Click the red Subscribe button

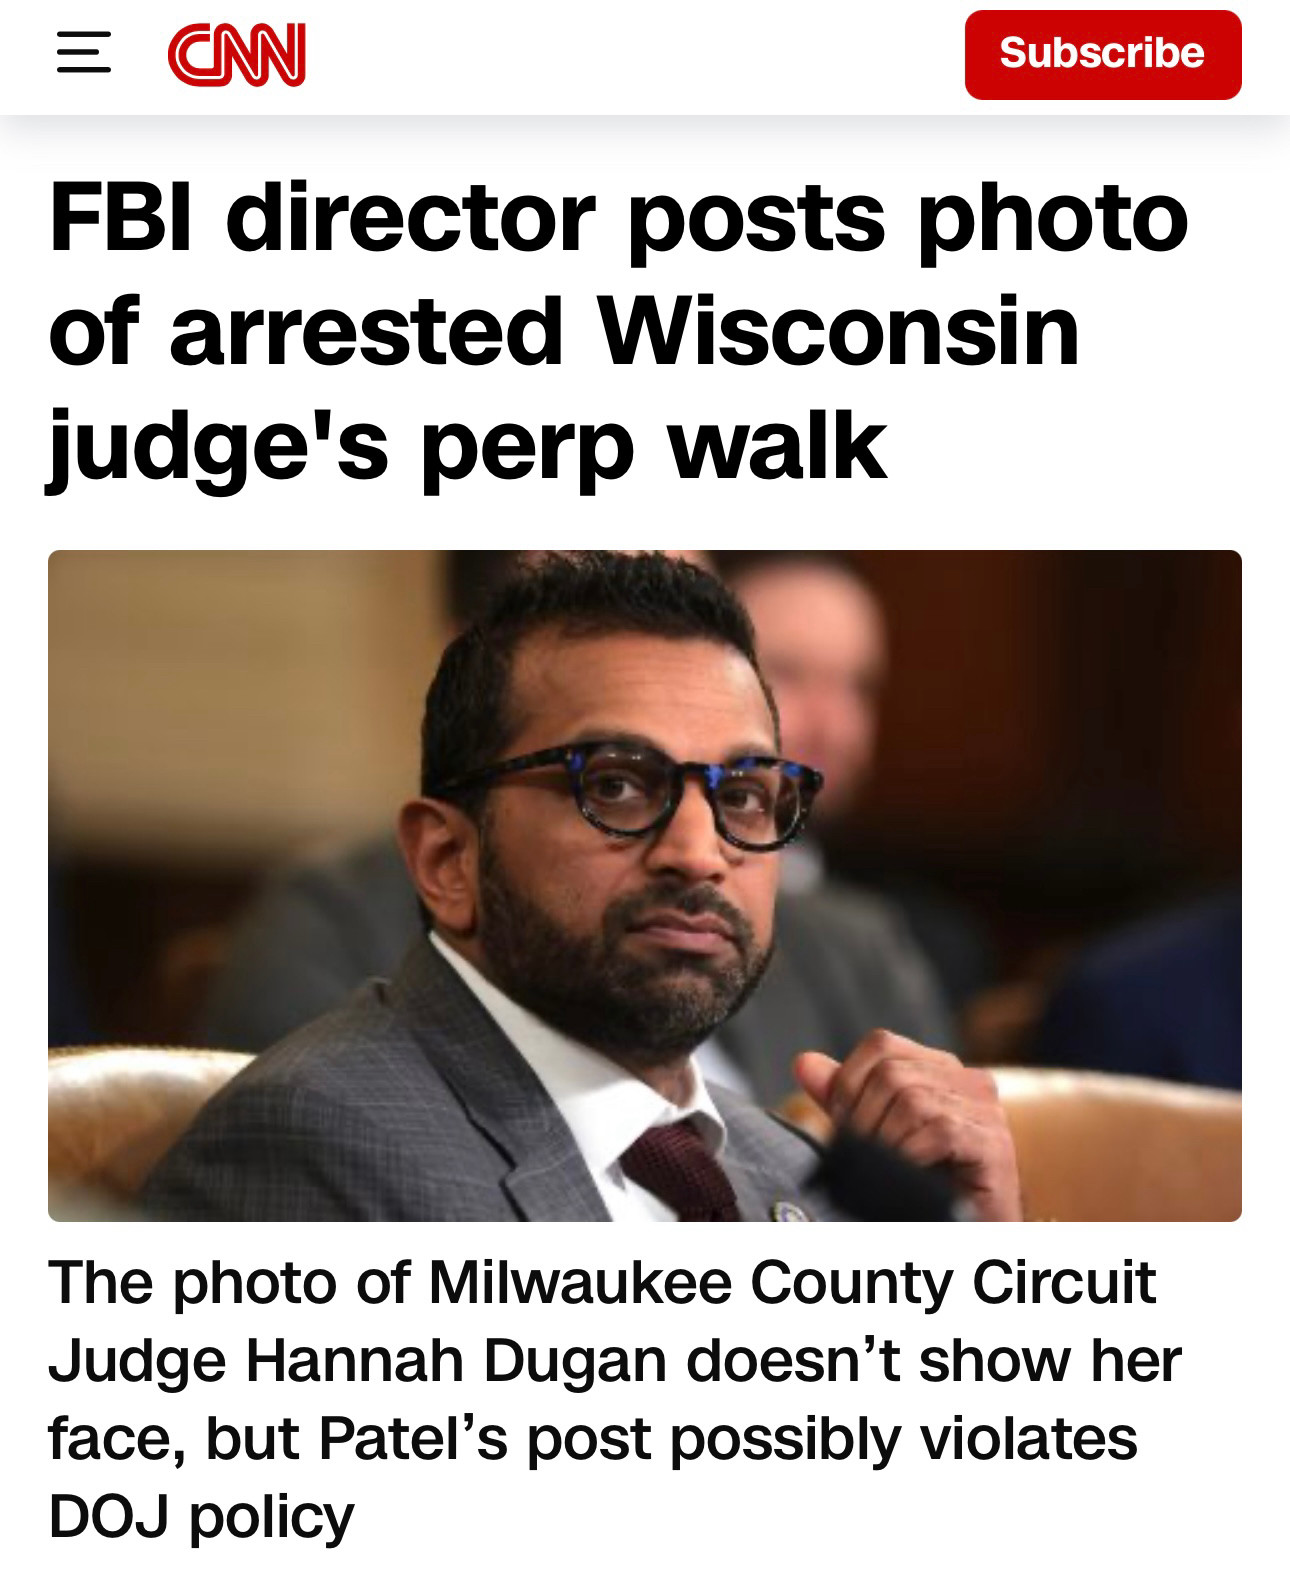1103,54
